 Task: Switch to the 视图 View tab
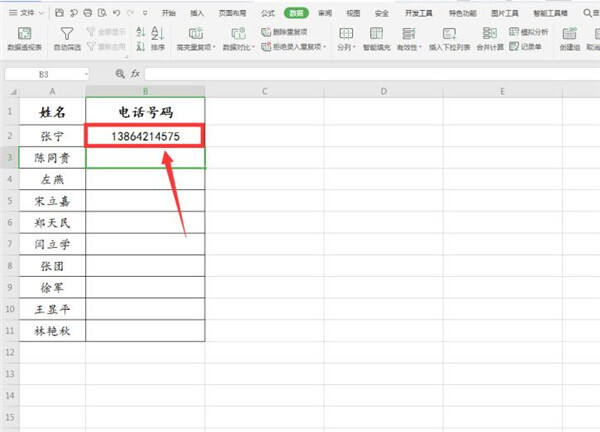pyautogui.click(x=353, y=13)
